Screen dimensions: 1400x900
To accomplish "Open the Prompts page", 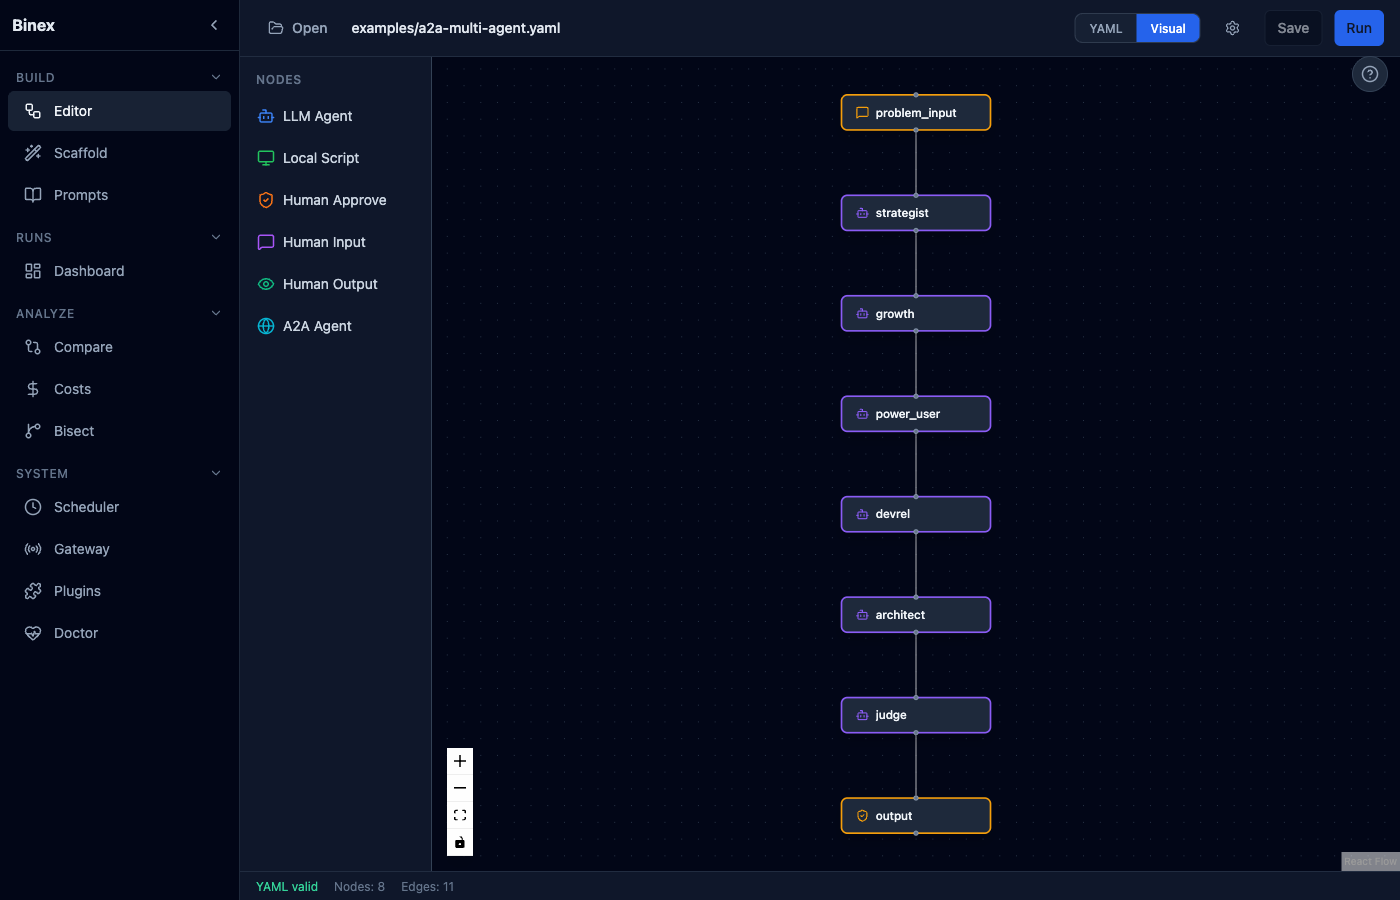I will click(x=82, y=194).
